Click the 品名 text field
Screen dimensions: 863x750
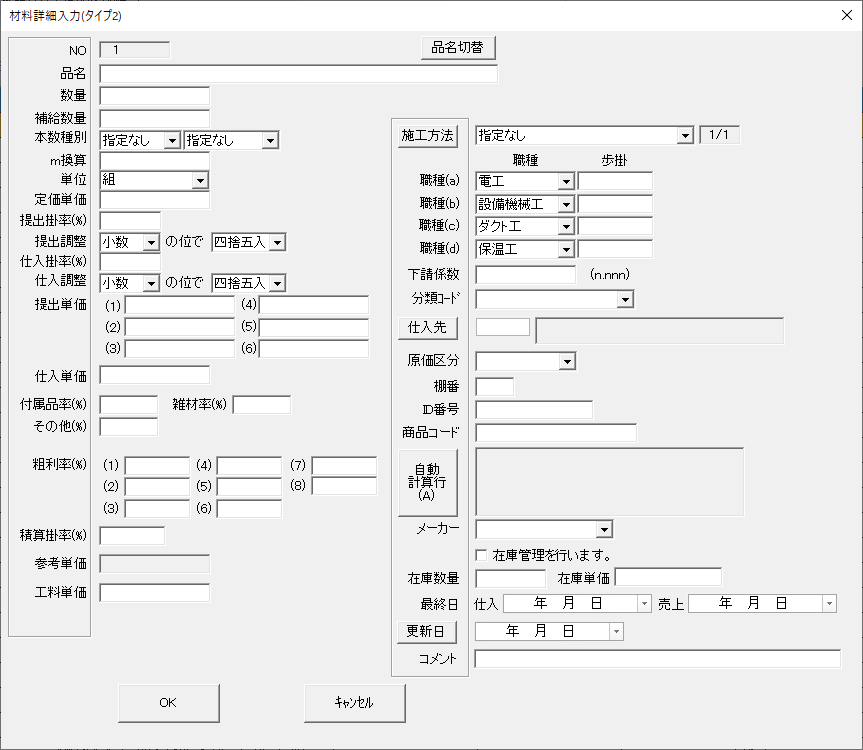[298, 74]
